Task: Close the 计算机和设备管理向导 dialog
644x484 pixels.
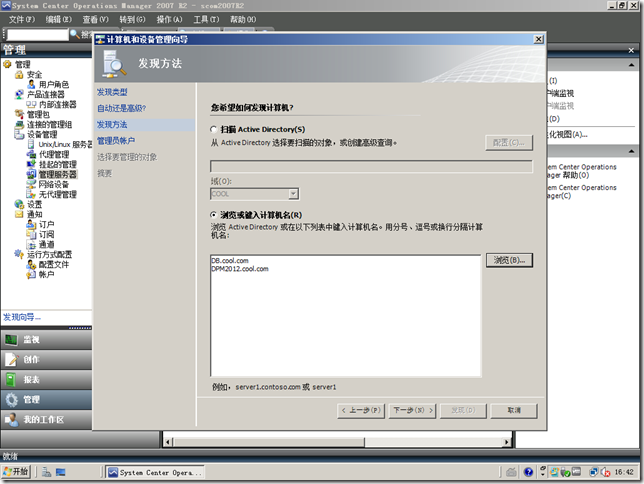Action: 538,39
